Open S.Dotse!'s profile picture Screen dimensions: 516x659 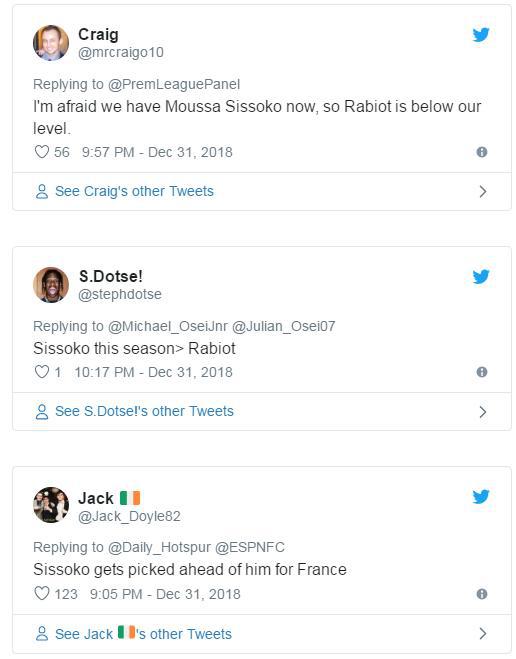click(x=51, y=285)
